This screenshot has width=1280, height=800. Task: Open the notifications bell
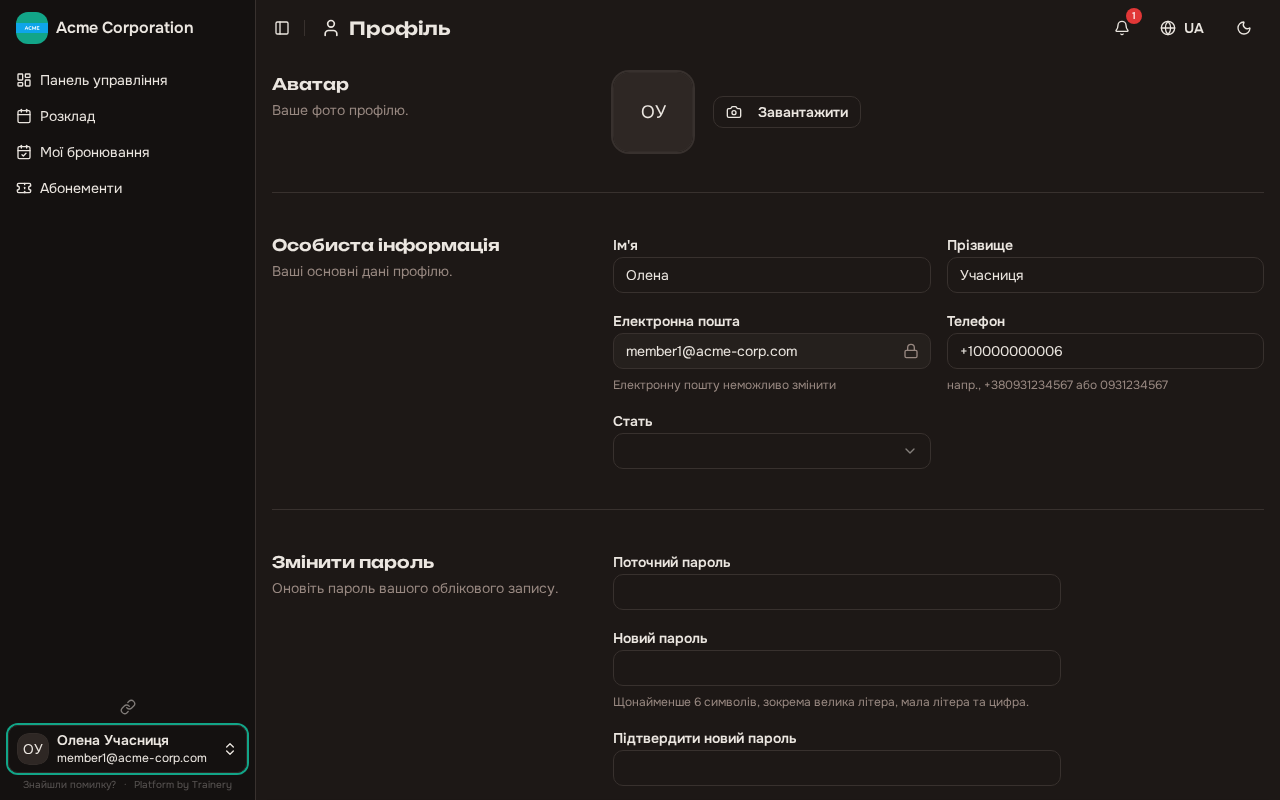pyautogui.click(x=1122, y=28)
